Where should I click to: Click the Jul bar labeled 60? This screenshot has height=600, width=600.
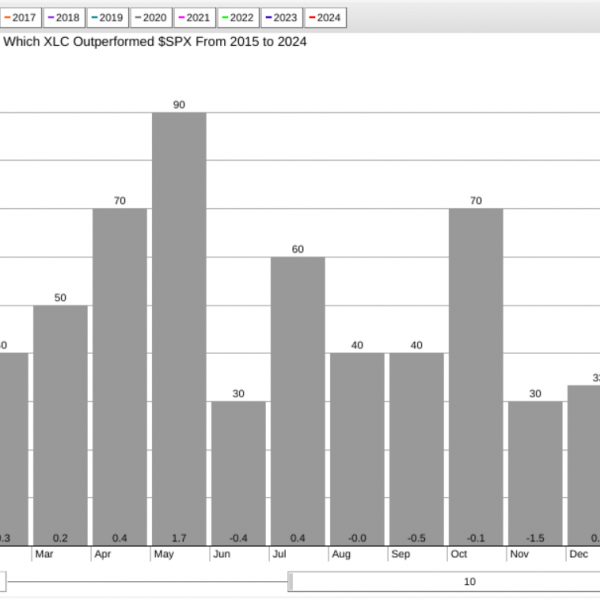click(x=298, y=401)
